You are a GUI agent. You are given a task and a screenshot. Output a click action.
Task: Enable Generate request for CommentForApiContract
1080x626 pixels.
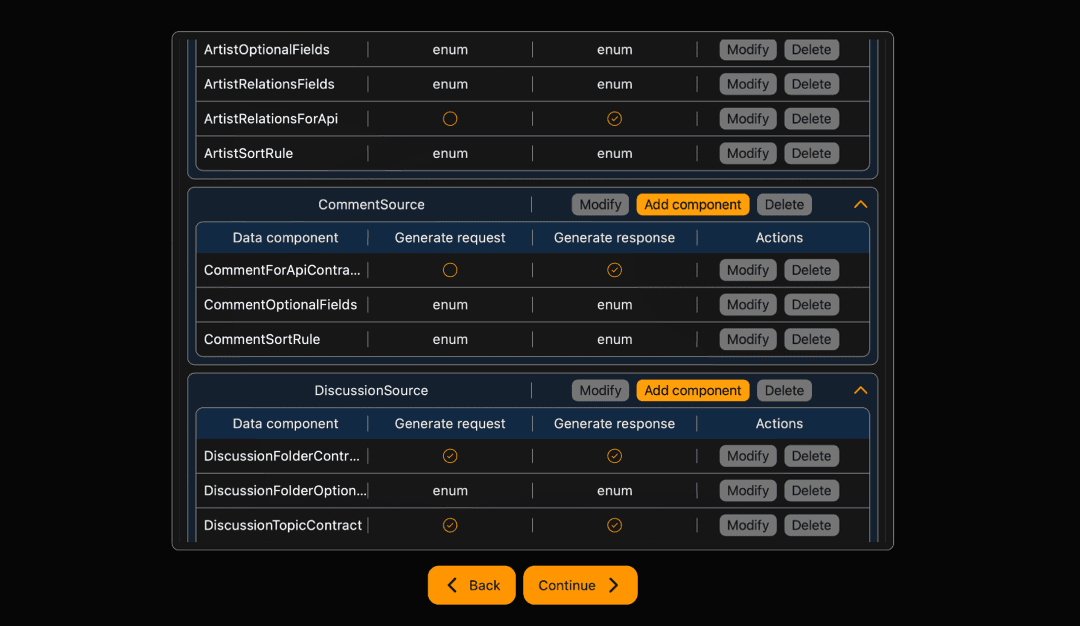coord(450,269)
